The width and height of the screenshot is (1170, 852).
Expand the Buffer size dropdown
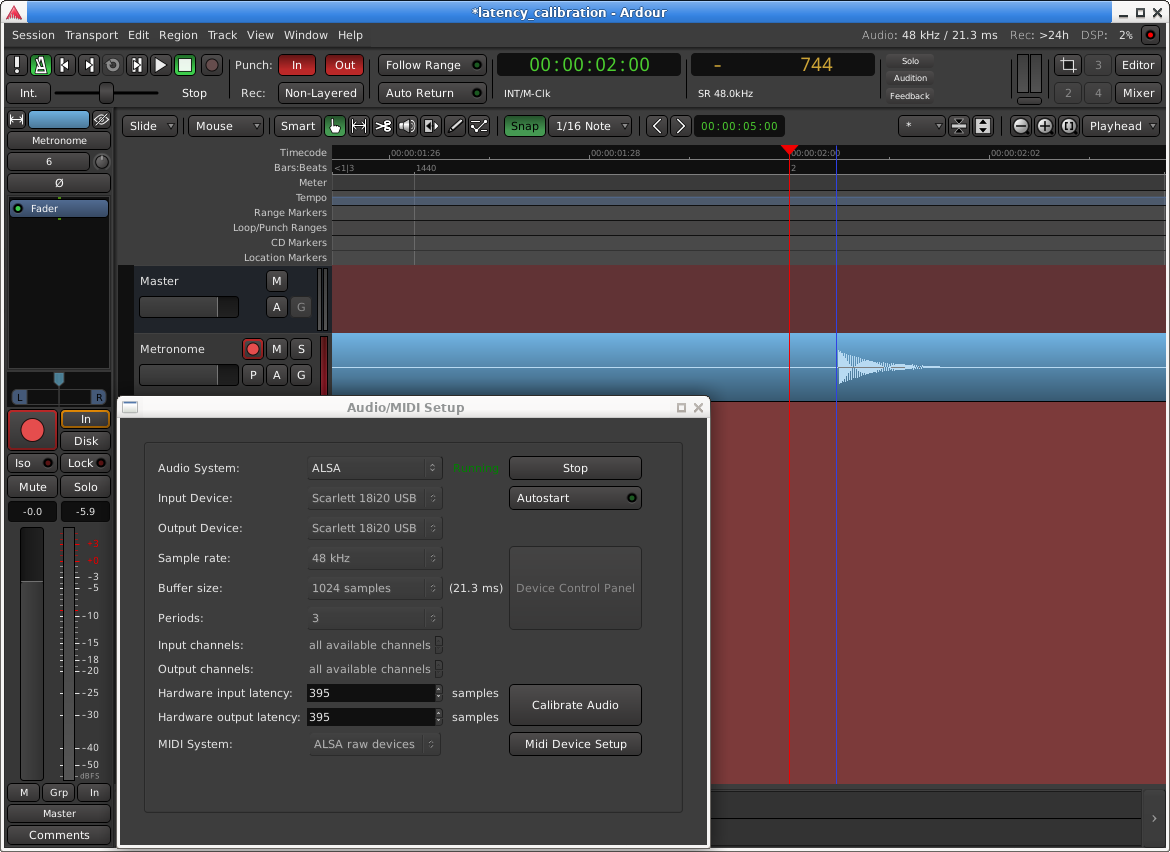point(374,588)
